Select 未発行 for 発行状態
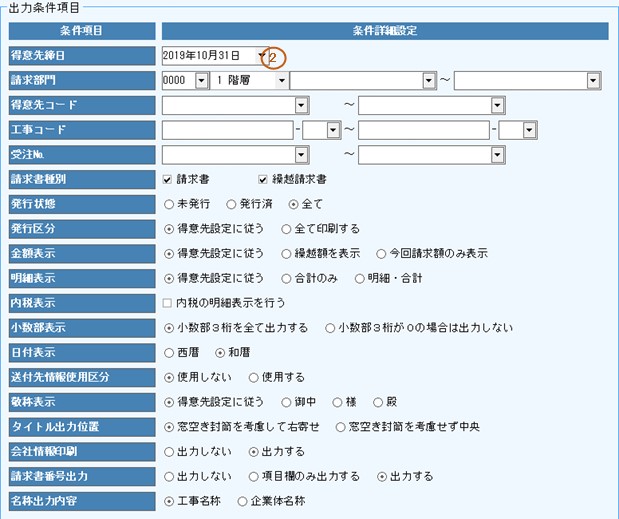Viewport: 619px width, 519px height. pyautogui.click(x=168, y=204)
